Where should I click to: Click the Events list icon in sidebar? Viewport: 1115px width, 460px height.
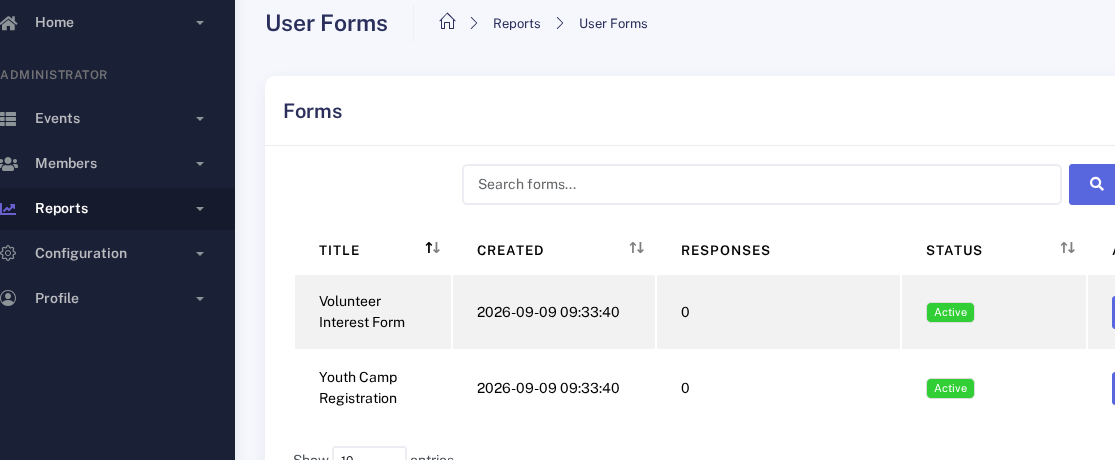click(8, 119)
